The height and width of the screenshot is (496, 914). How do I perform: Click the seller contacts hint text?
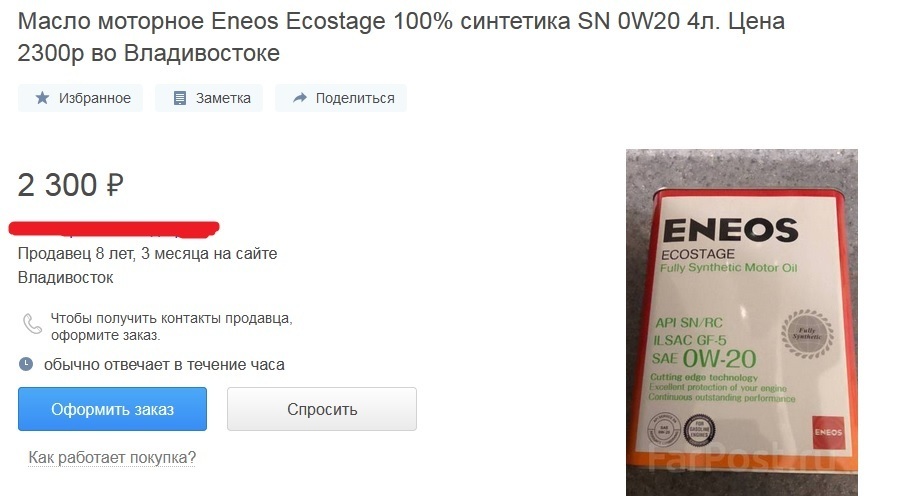coord(171,326)
